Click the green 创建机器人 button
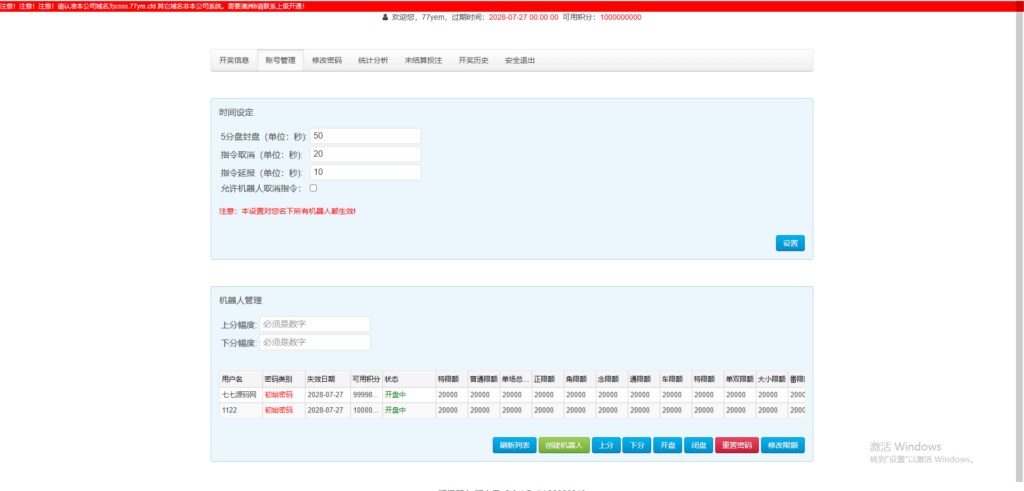Screen dimensions: 1024x491 [x=564, y=445]
